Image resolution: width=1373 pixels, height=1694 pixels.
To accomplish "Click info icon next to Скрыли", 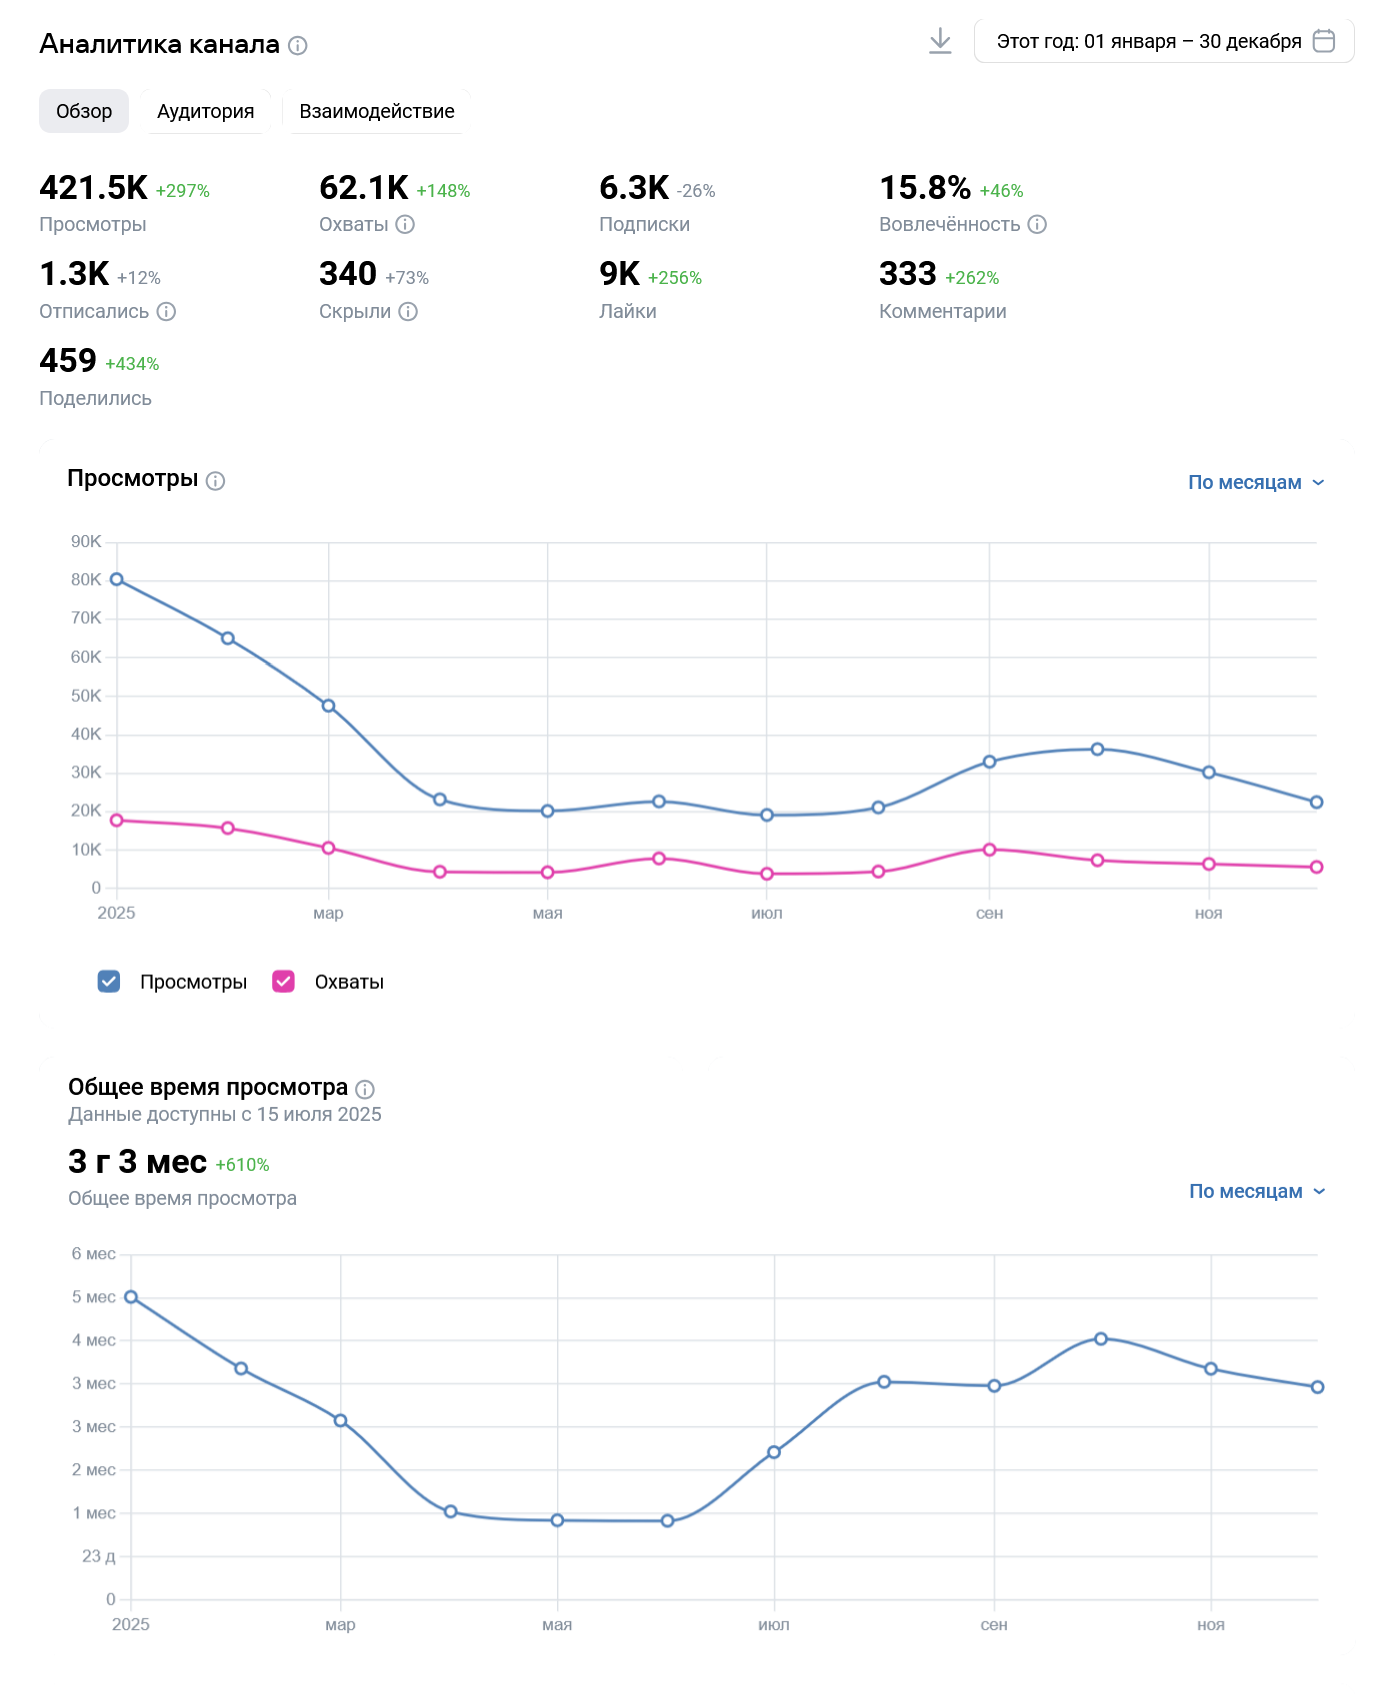I will (x=408, y=311).
